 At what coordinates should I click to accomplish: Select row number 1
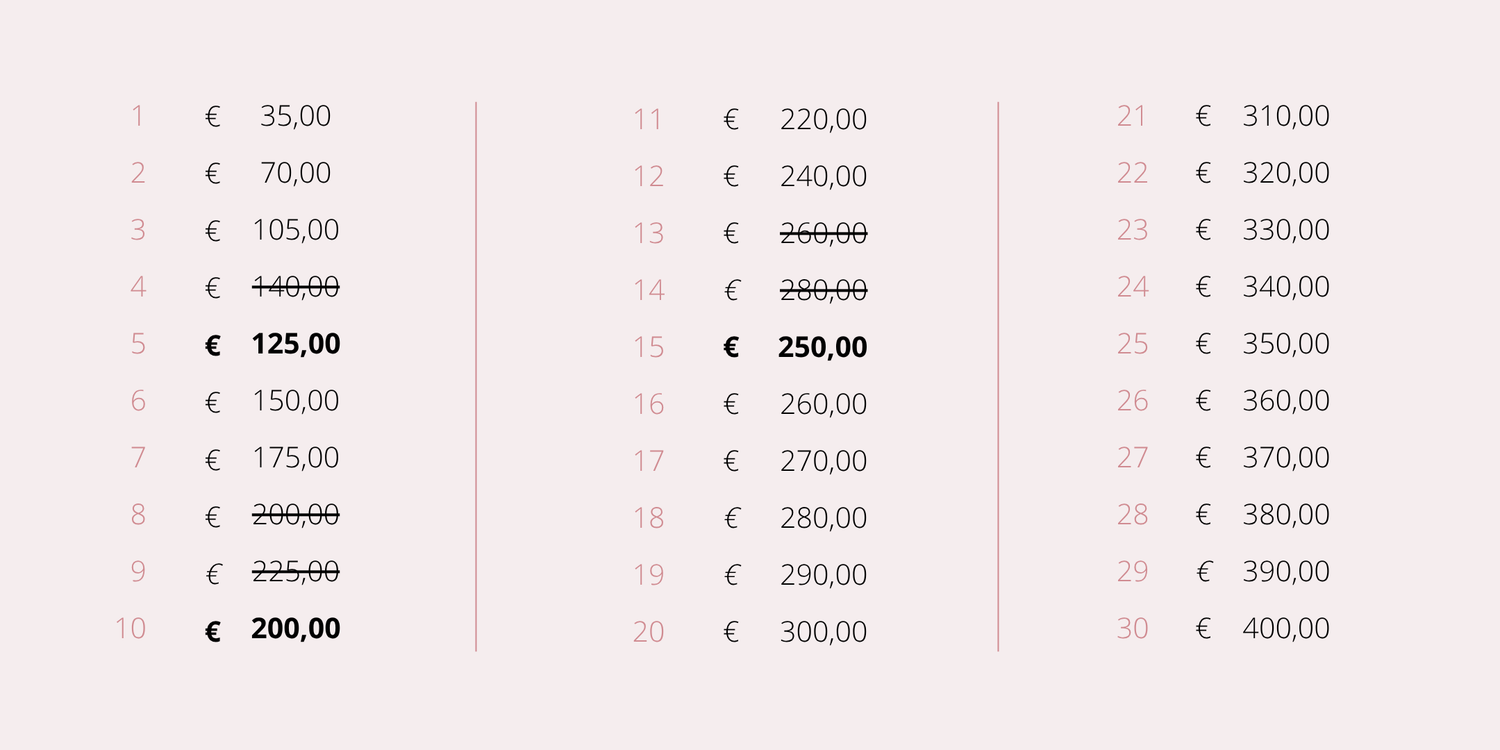click(x=138, y=117)
